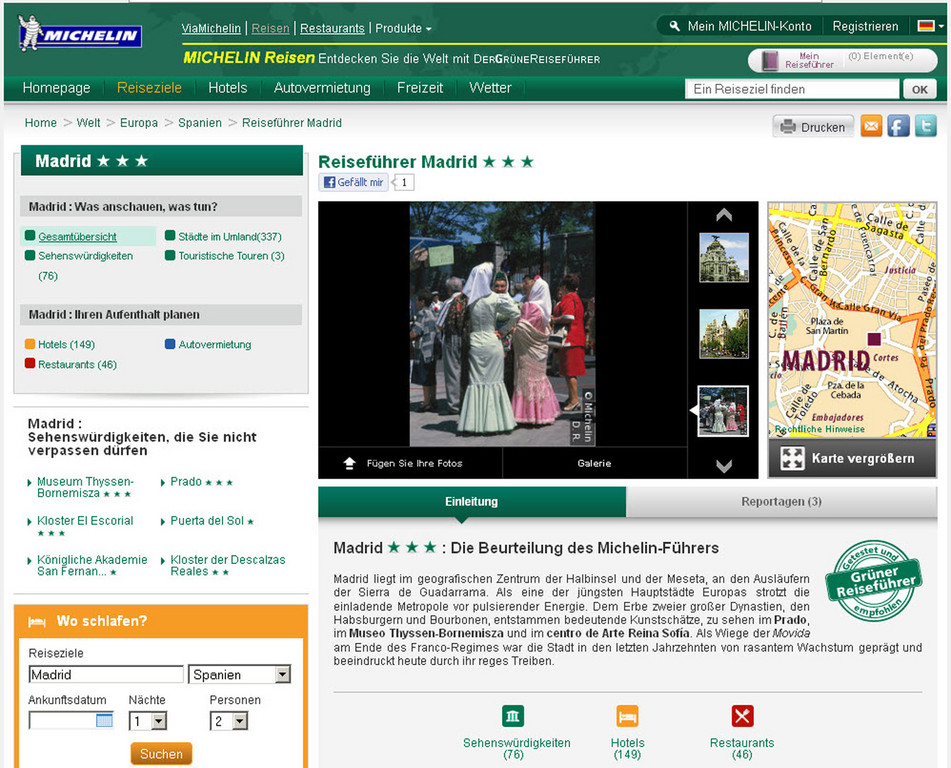Open the Museum Thyssen-Bornemisza link
Screen dimensions: 951x768
point(85,487)
